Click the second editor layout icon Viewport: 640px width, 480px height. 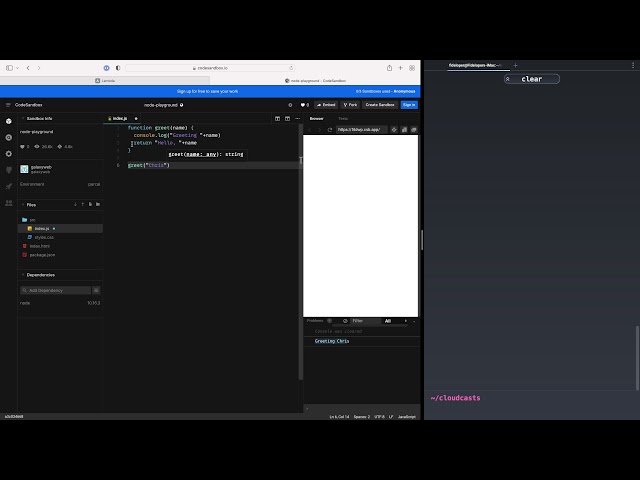[x=287, y=118]
